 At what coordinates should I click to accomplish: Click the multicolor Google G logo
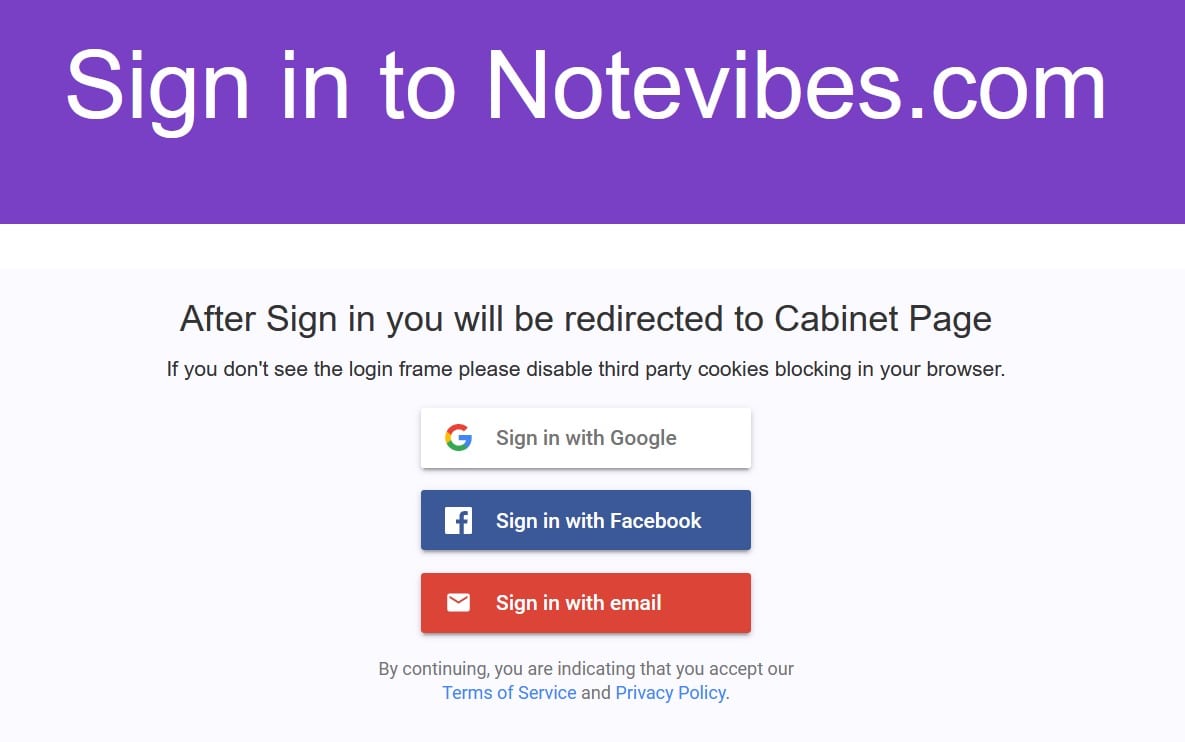coord(458,437)
